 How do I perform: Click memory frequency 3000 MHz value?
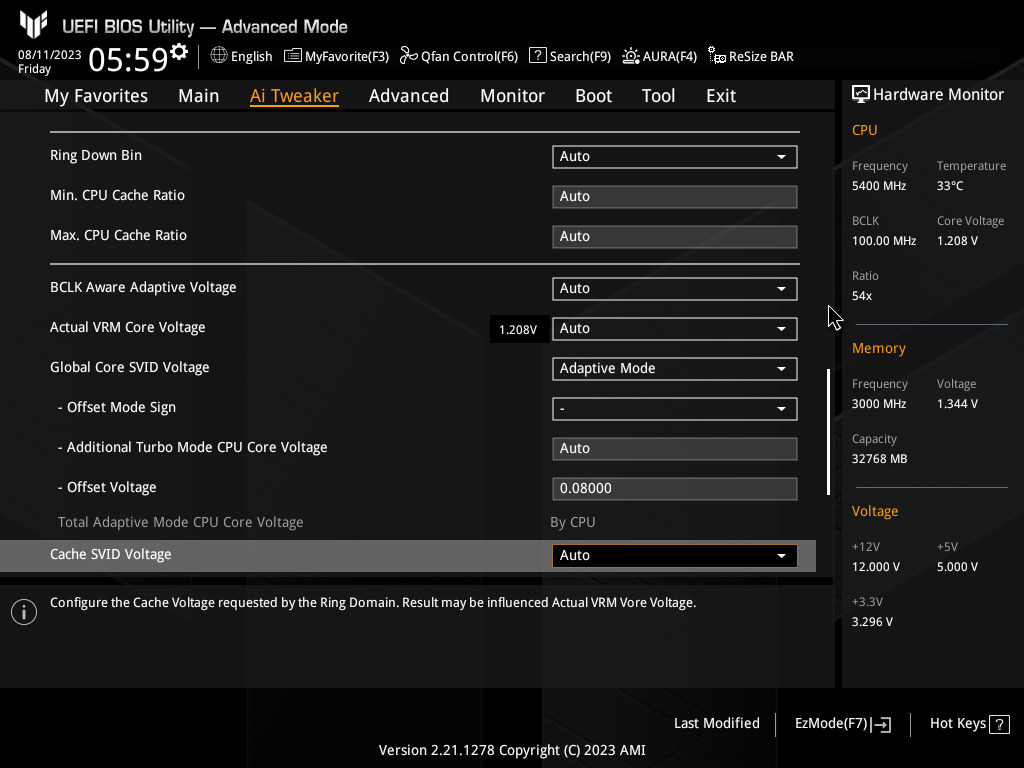point(878,404)
